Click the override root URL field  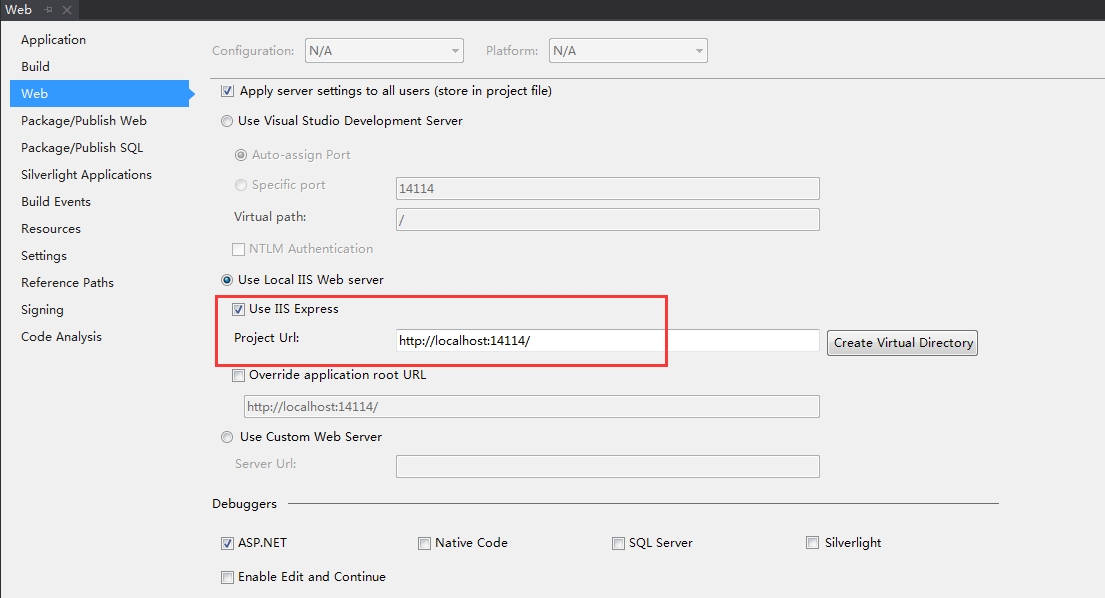[x=531, y=406]
